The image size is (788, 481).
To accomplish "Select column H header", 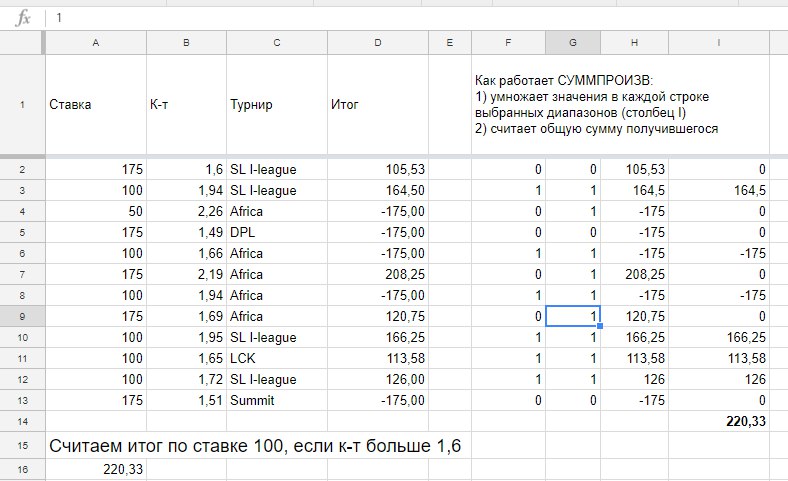I will click(x=634, y=43).
